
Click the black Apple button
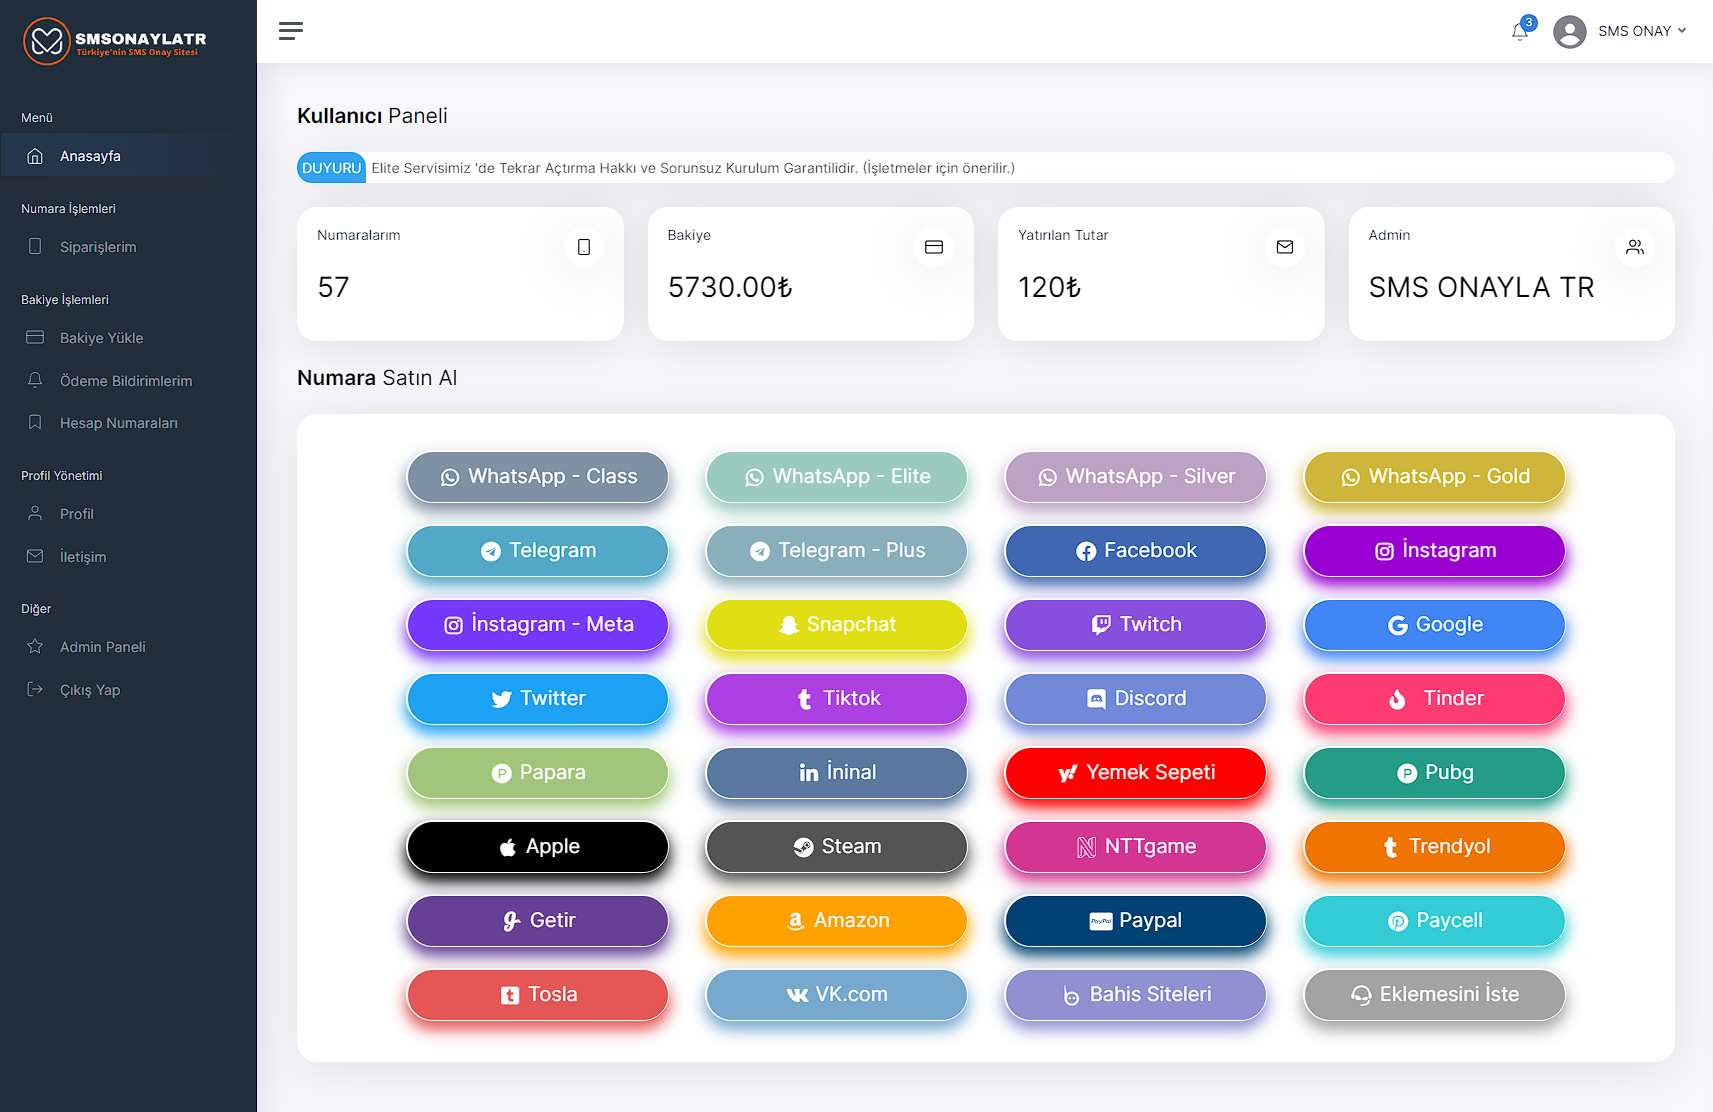(x=537, y=847)
